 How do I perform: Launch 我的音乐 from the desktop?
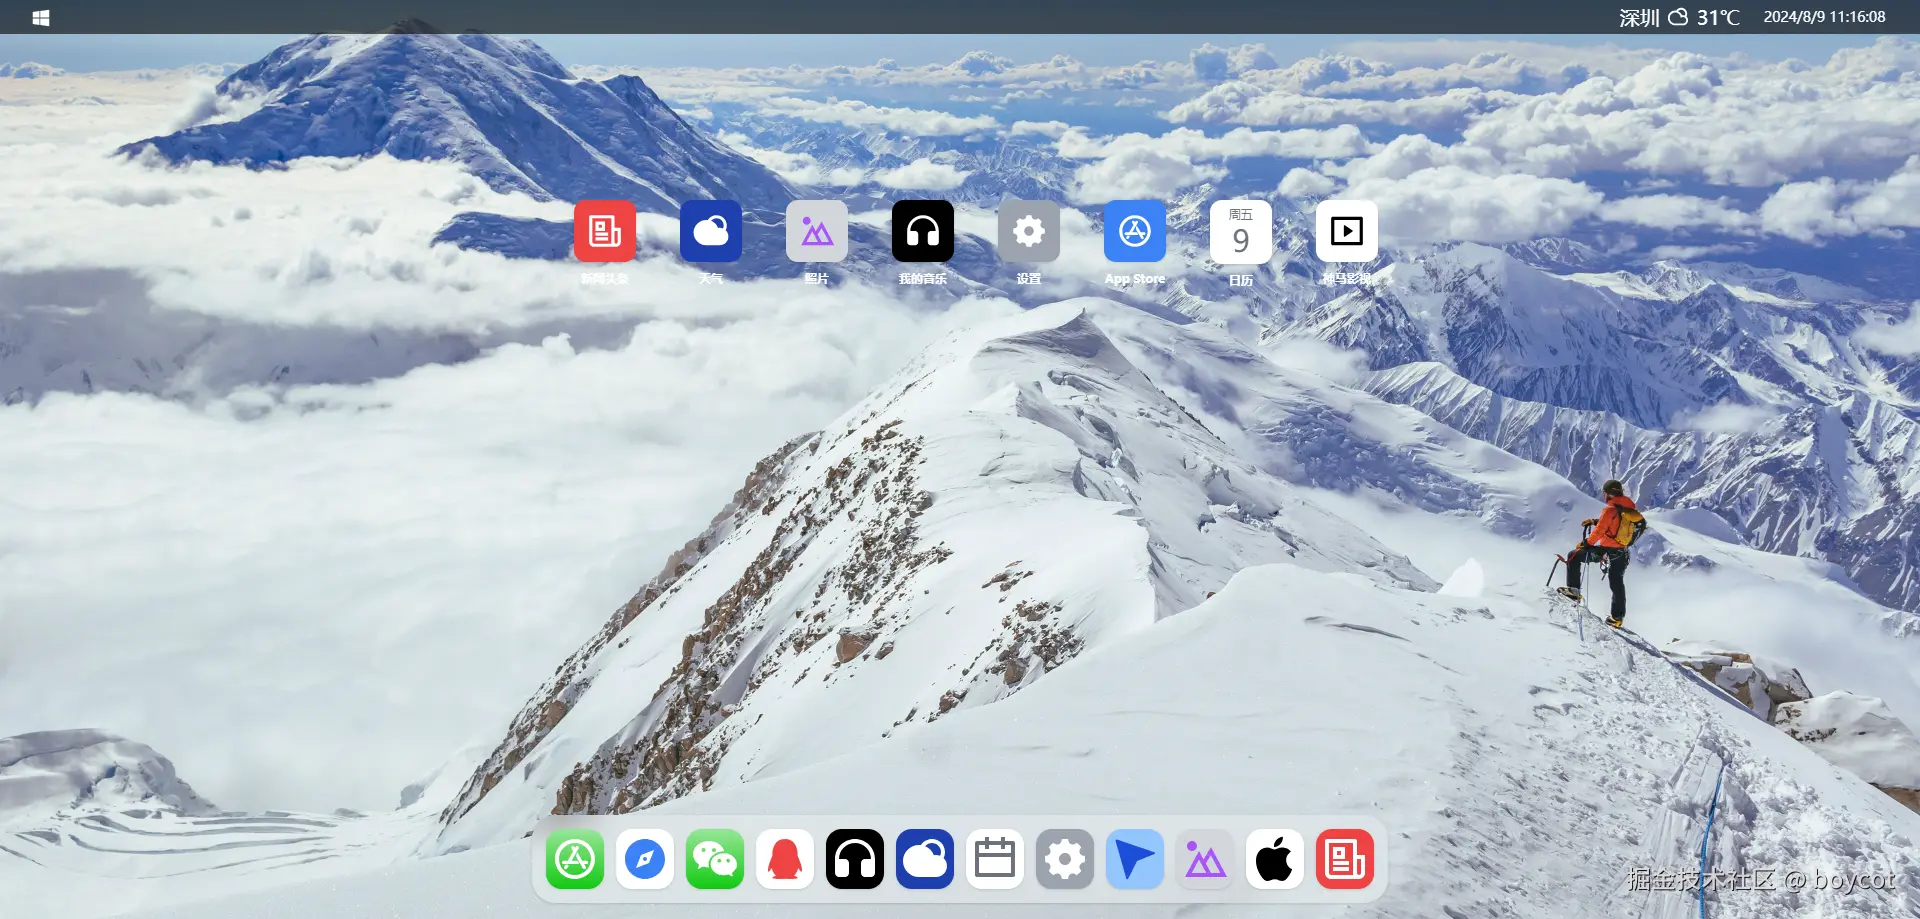[x=923, y=231]
